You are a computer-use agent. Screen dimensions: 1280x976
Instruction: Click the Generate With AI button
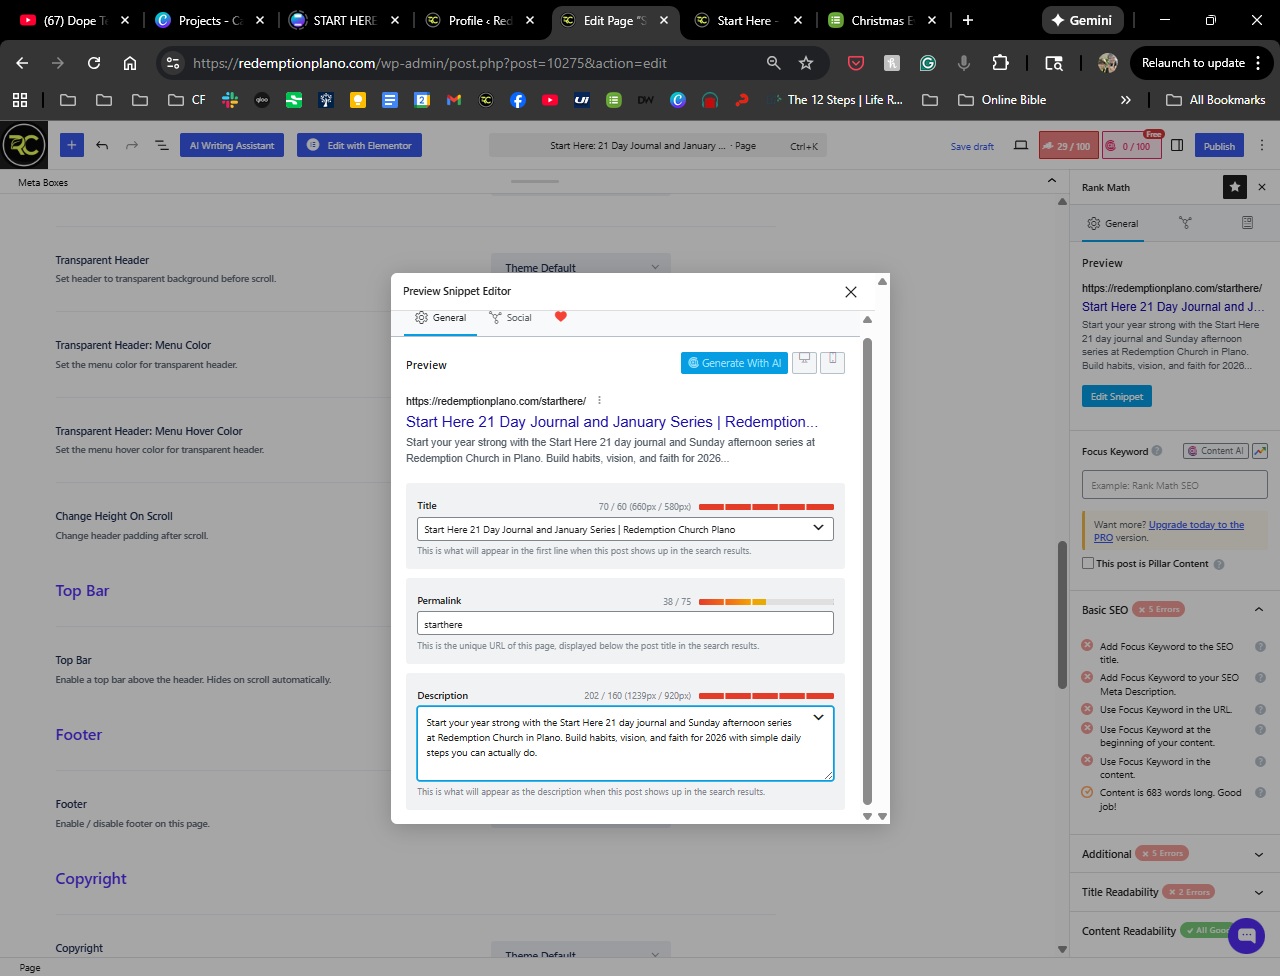[734, 363]
